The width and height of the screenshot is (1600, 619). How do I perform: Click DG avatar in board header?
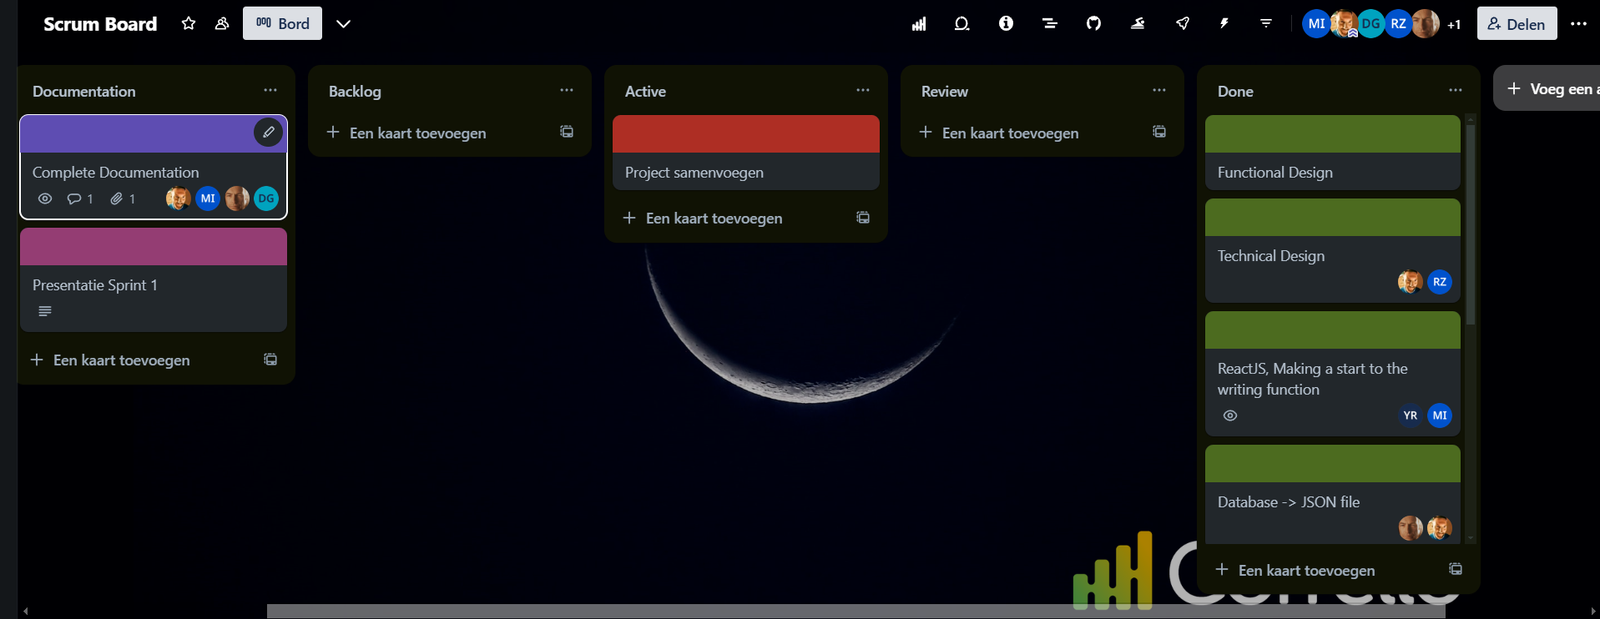[x=1371, y=24]
